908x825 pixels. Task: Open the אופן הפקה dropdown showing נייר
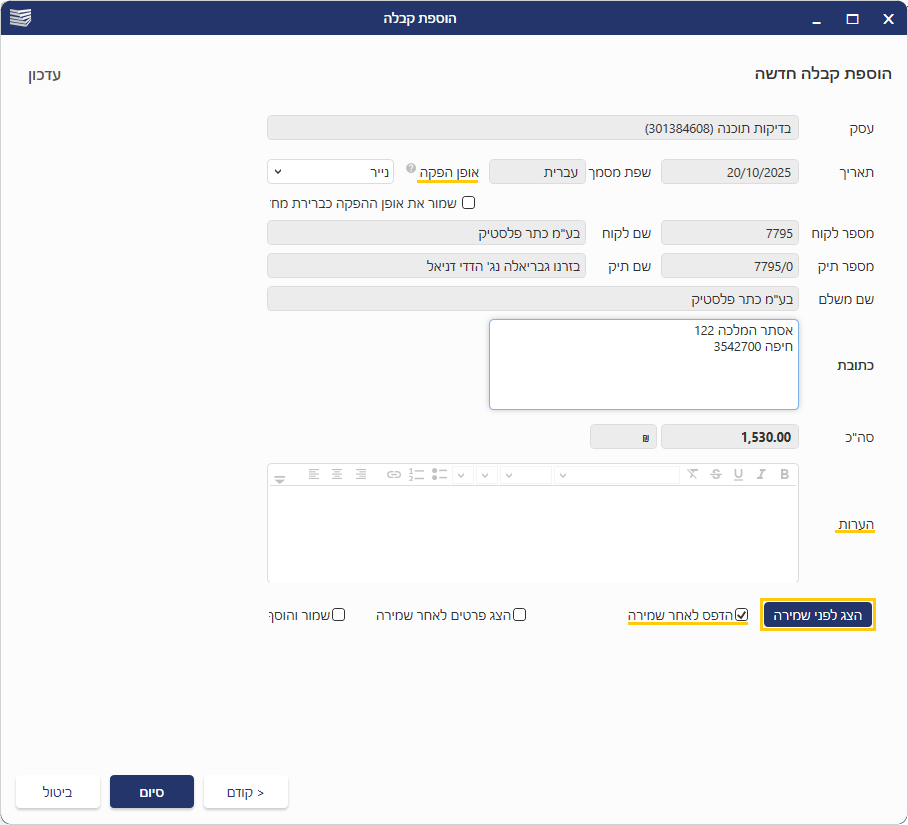pos(330,172)
